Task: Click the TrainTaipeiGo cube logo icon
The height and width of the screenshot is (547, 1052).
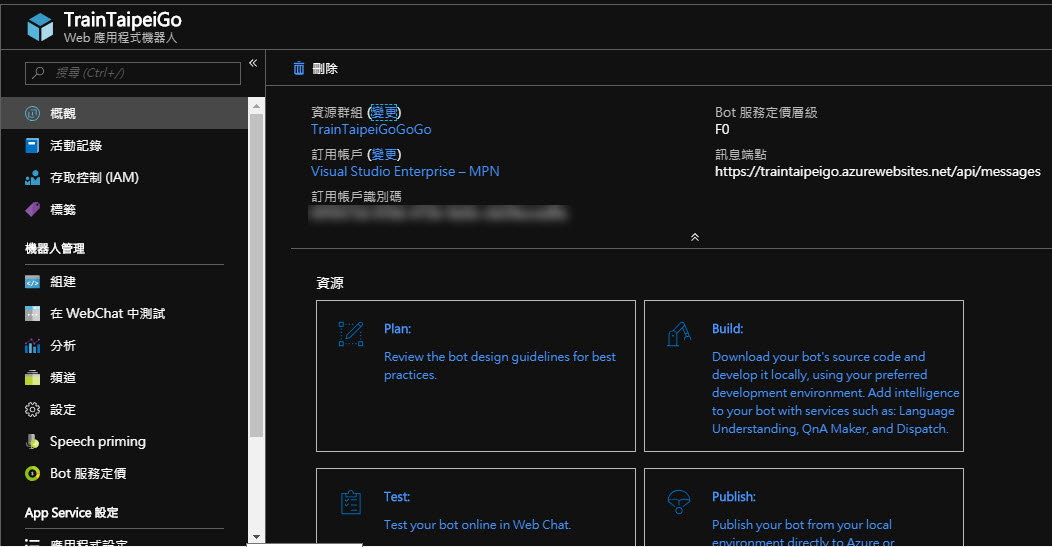Action: [40, 27]
